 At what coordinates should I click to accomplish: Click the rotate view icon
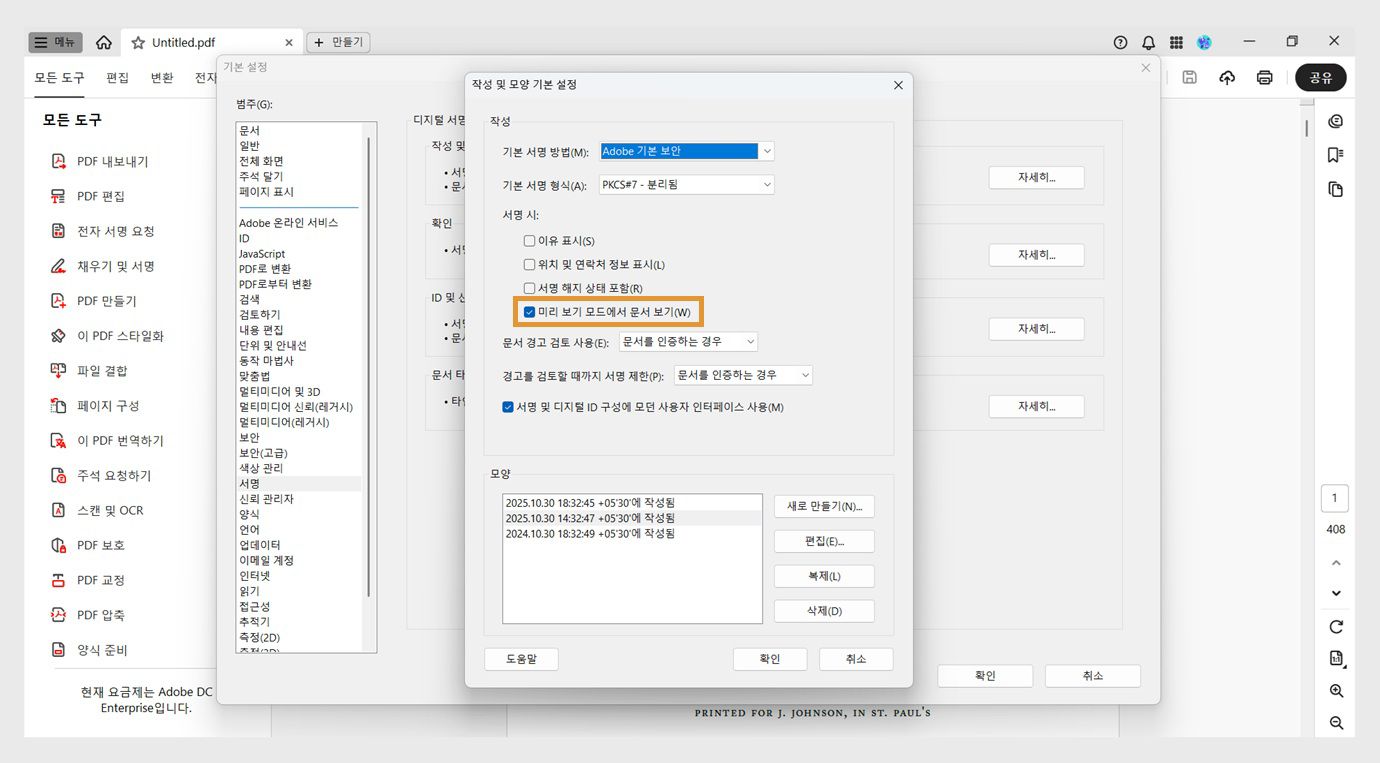point(1336,627)
